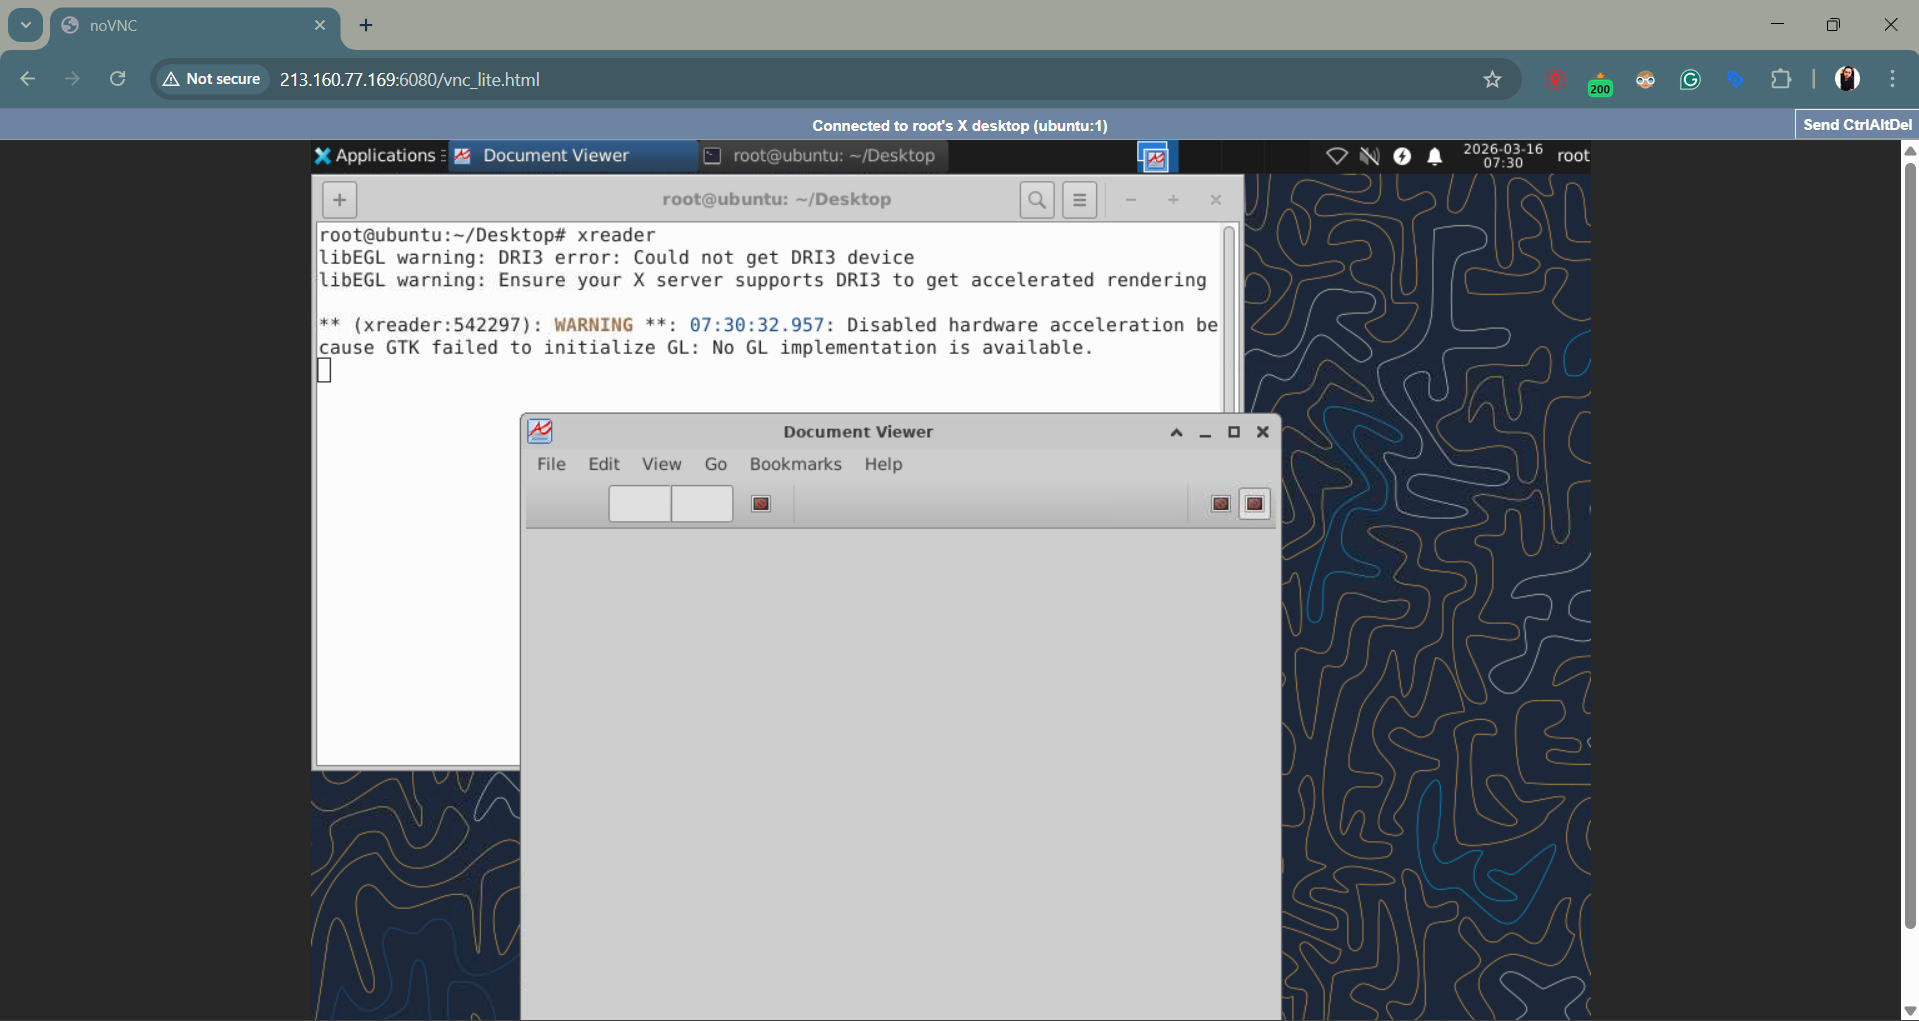1919x1021 pixels.
Task: Open the Bookmarks menu in Document Viewer
Action: pyautogui.click(x=795, y=464)
